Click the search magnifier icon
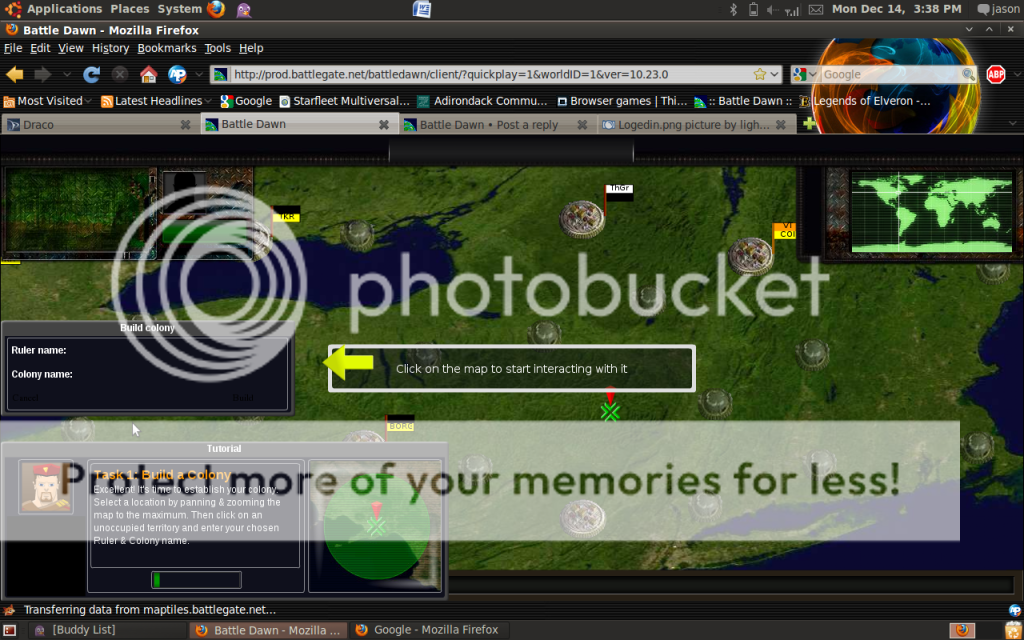1024x640 pixels. point(968,74)
